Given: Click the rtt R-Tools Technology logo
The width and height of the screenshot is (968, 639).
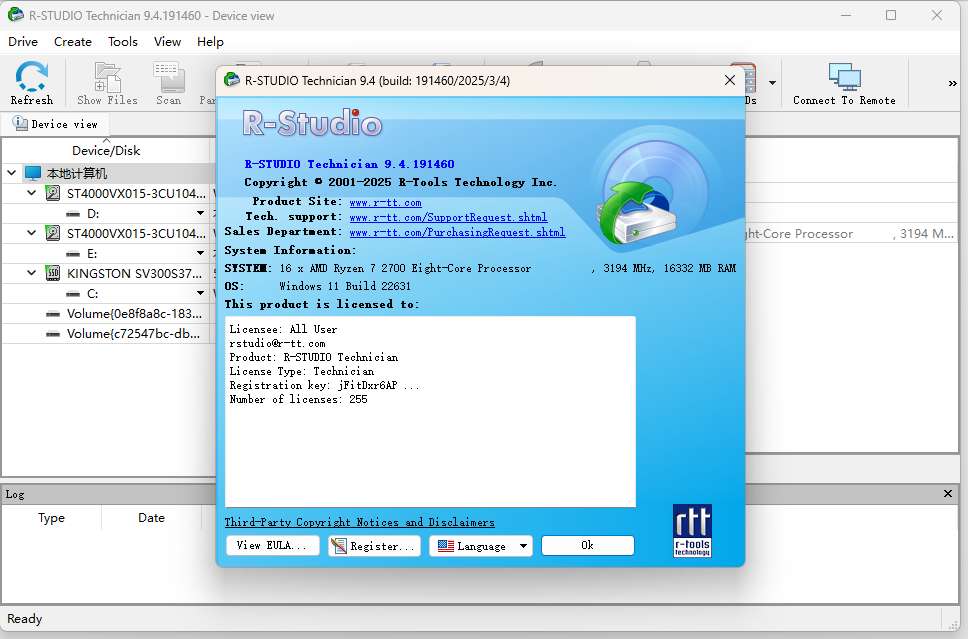Looking at the screenshot, I should 692,530.
